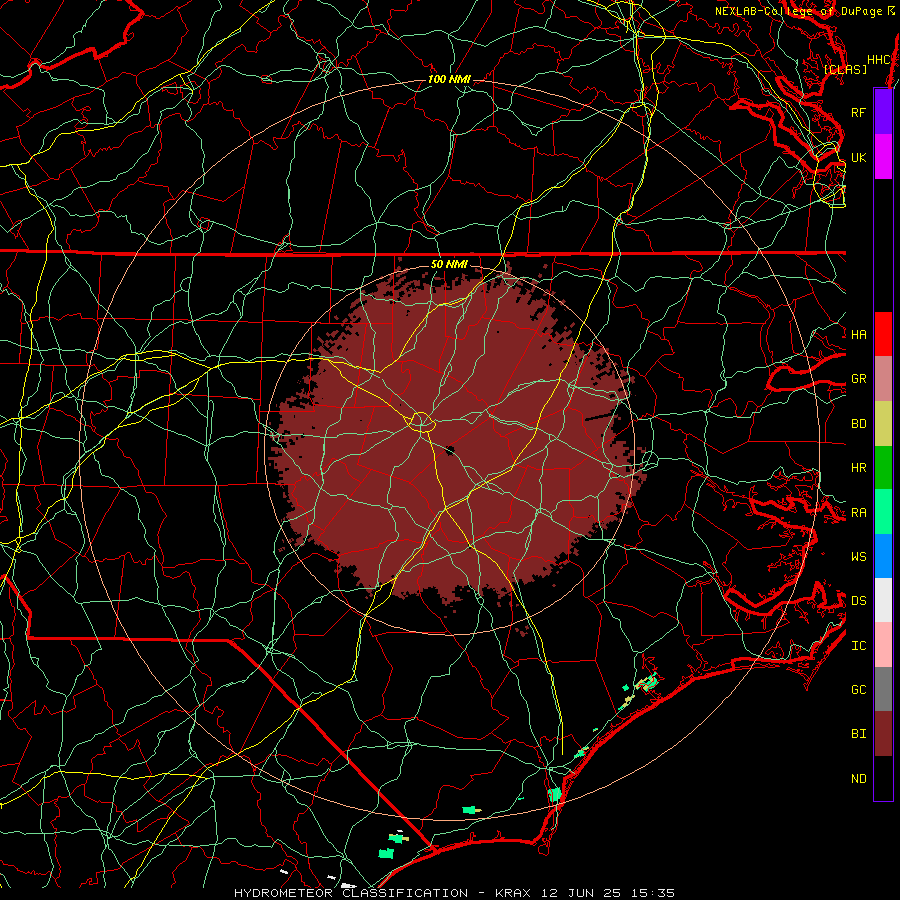Click the HR dark green legend swatch
Screen dimensions: 900x900
(883, 468)
